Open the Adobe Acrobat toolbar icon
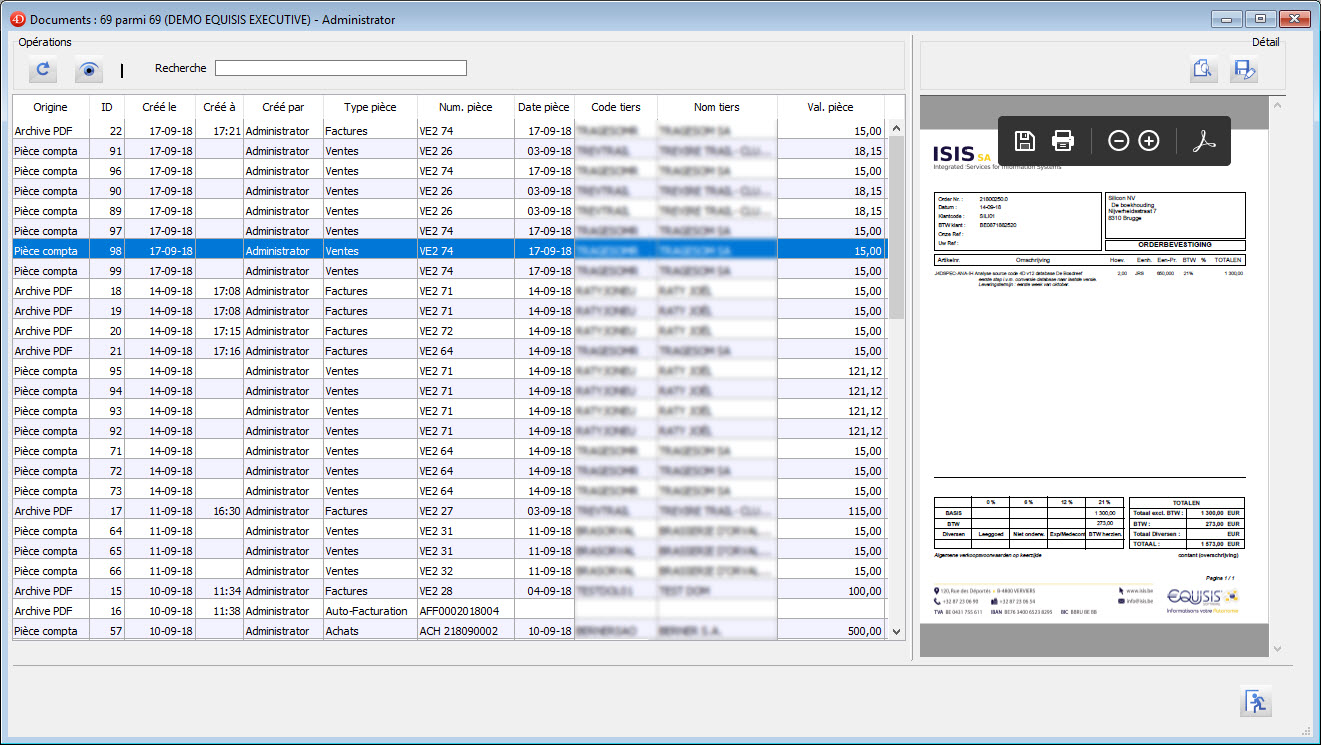The width and height of the screenshot is (1321, 745). click(x=1203, y=141)
